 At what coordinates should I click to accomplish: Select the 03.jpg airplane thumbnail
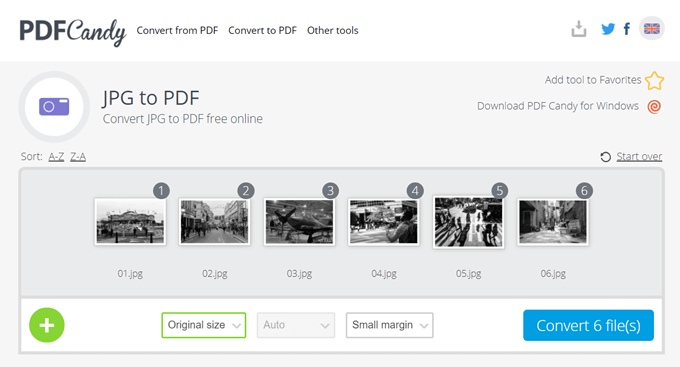pos(299,222)
